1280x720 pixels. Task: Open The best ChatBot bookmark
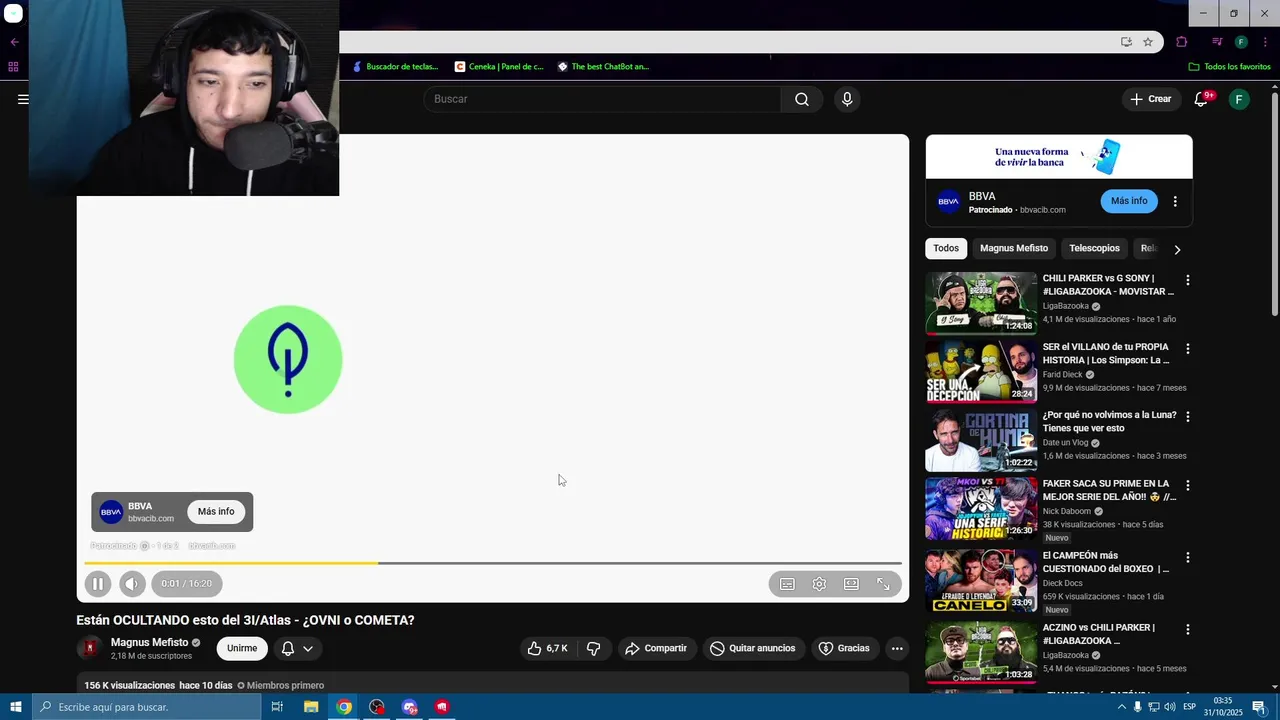click(x=603, y=66)
